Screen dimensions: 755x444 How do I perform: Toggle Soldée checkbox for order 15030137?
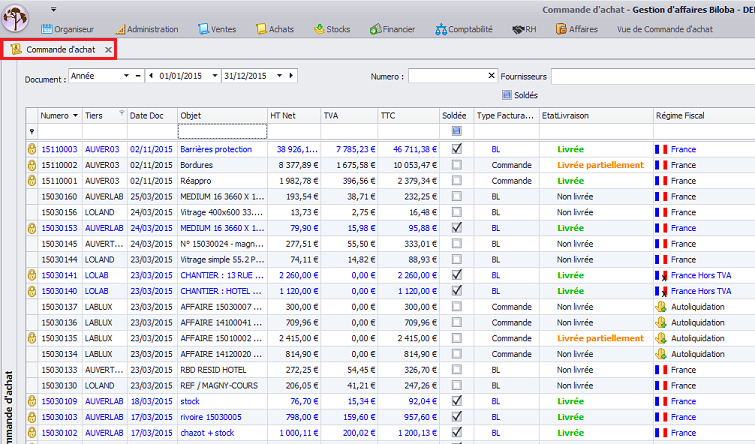tap(456, 307)
